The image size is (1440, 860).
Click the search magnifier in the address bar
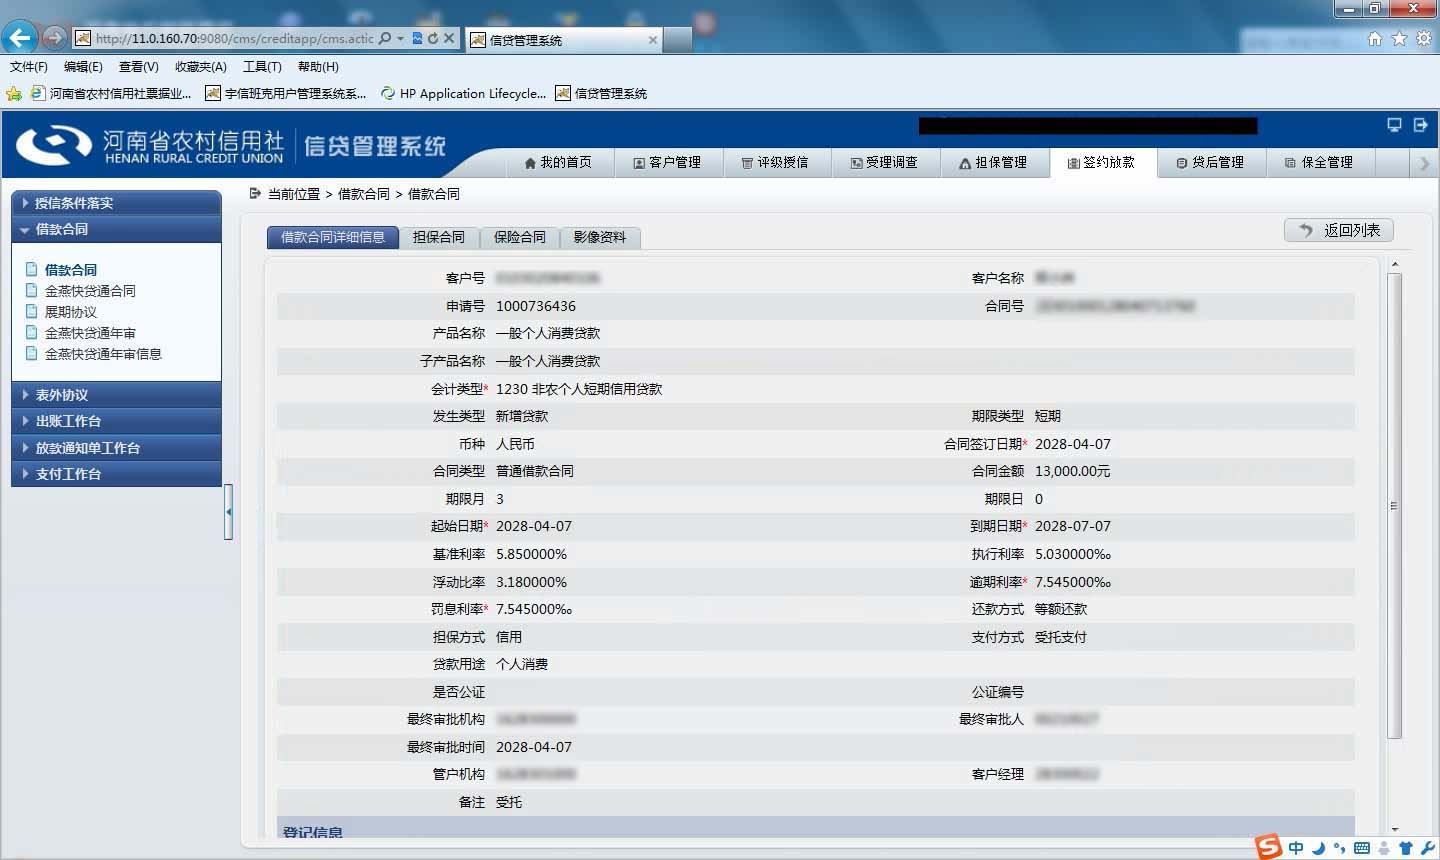click(x=385, y=38)
